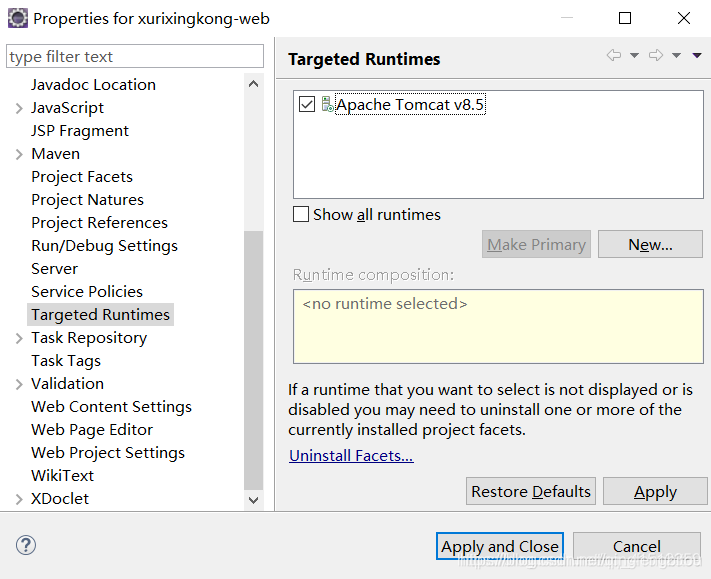Click the tree scrollbar down arrow

click(x=253, y=500)
